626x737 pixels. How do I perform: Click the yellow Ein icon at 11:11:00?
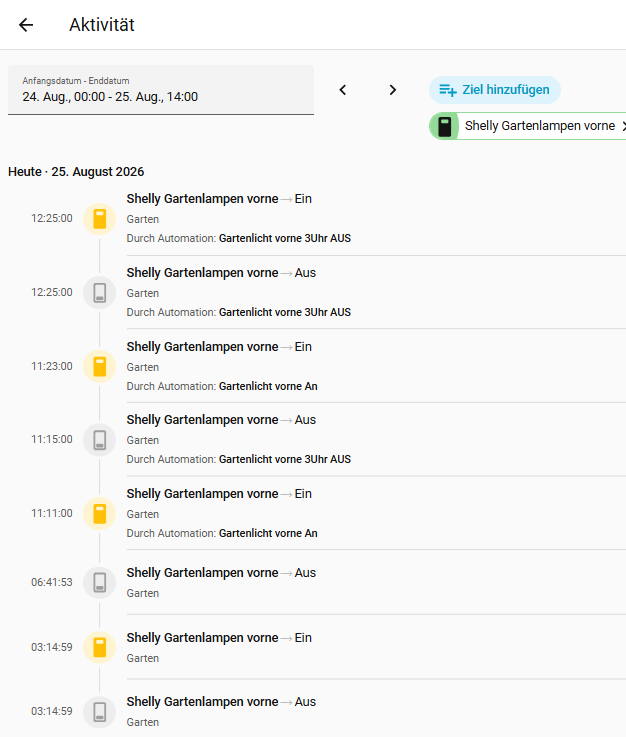coord(100,513)
